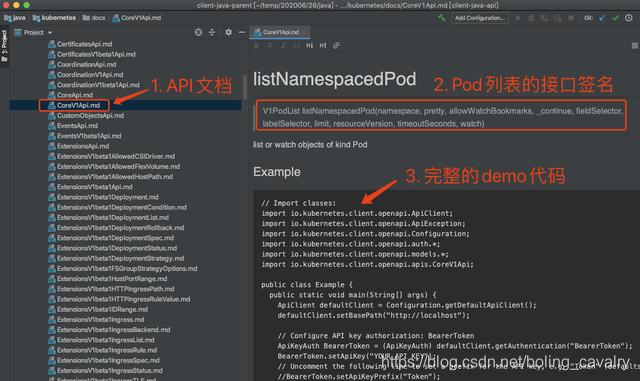The width and height of the screenshot is (640, 381).
Task: Select the CoreV1Api.md editor tab
Action: 280,32
